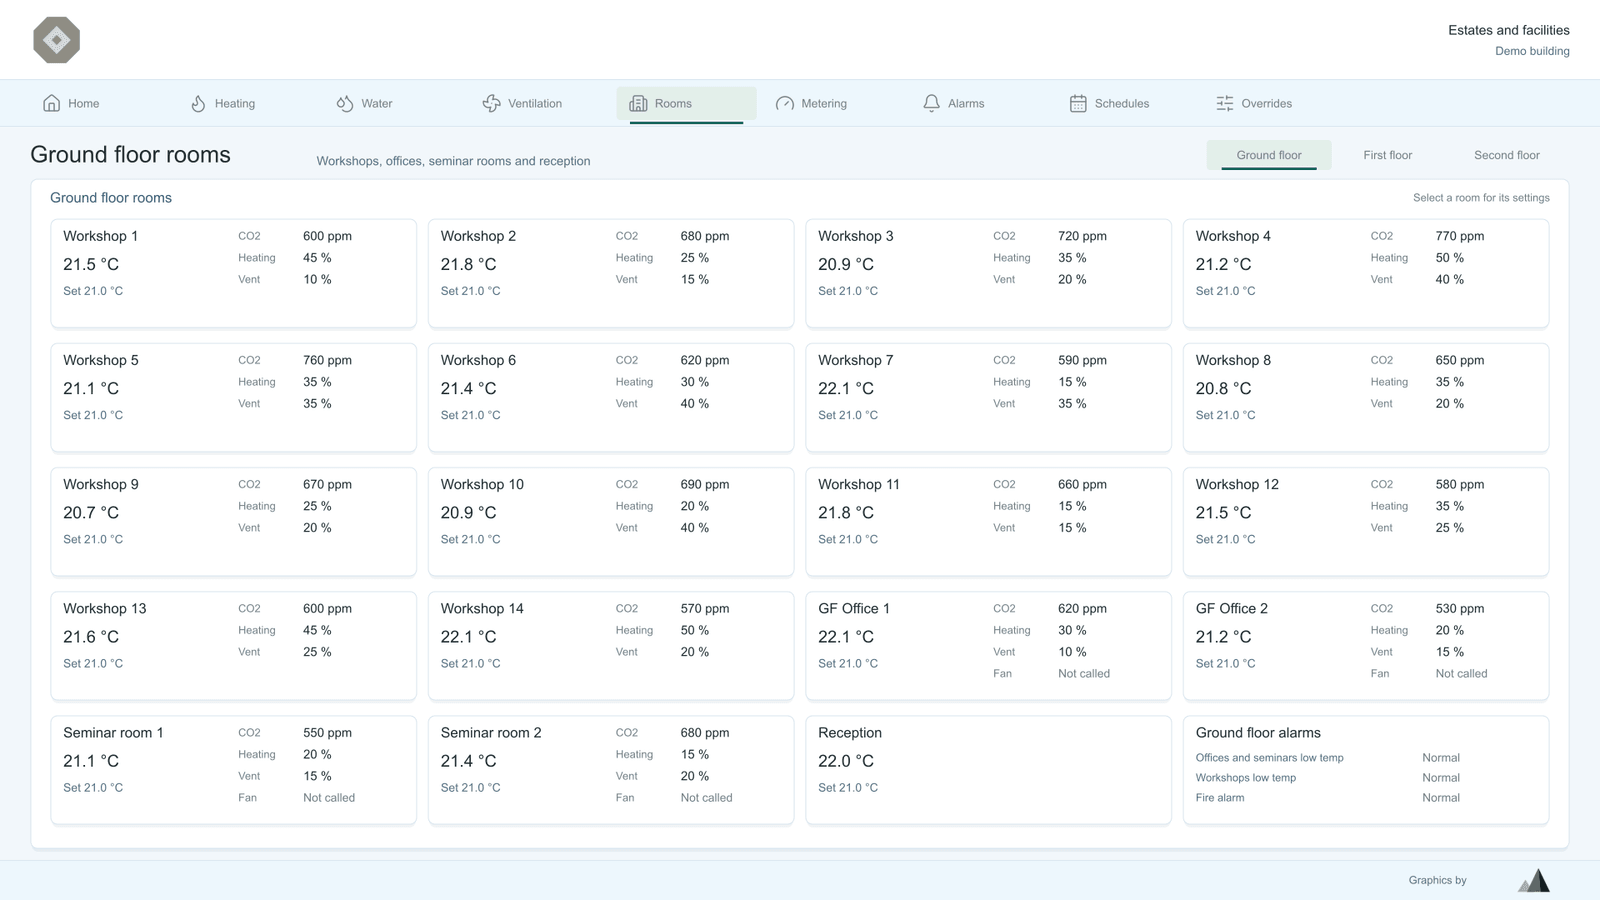Click the Ground floor alarms panel
The height and width of the screenshot is (900, 1600).
(x=1366, y=769)
